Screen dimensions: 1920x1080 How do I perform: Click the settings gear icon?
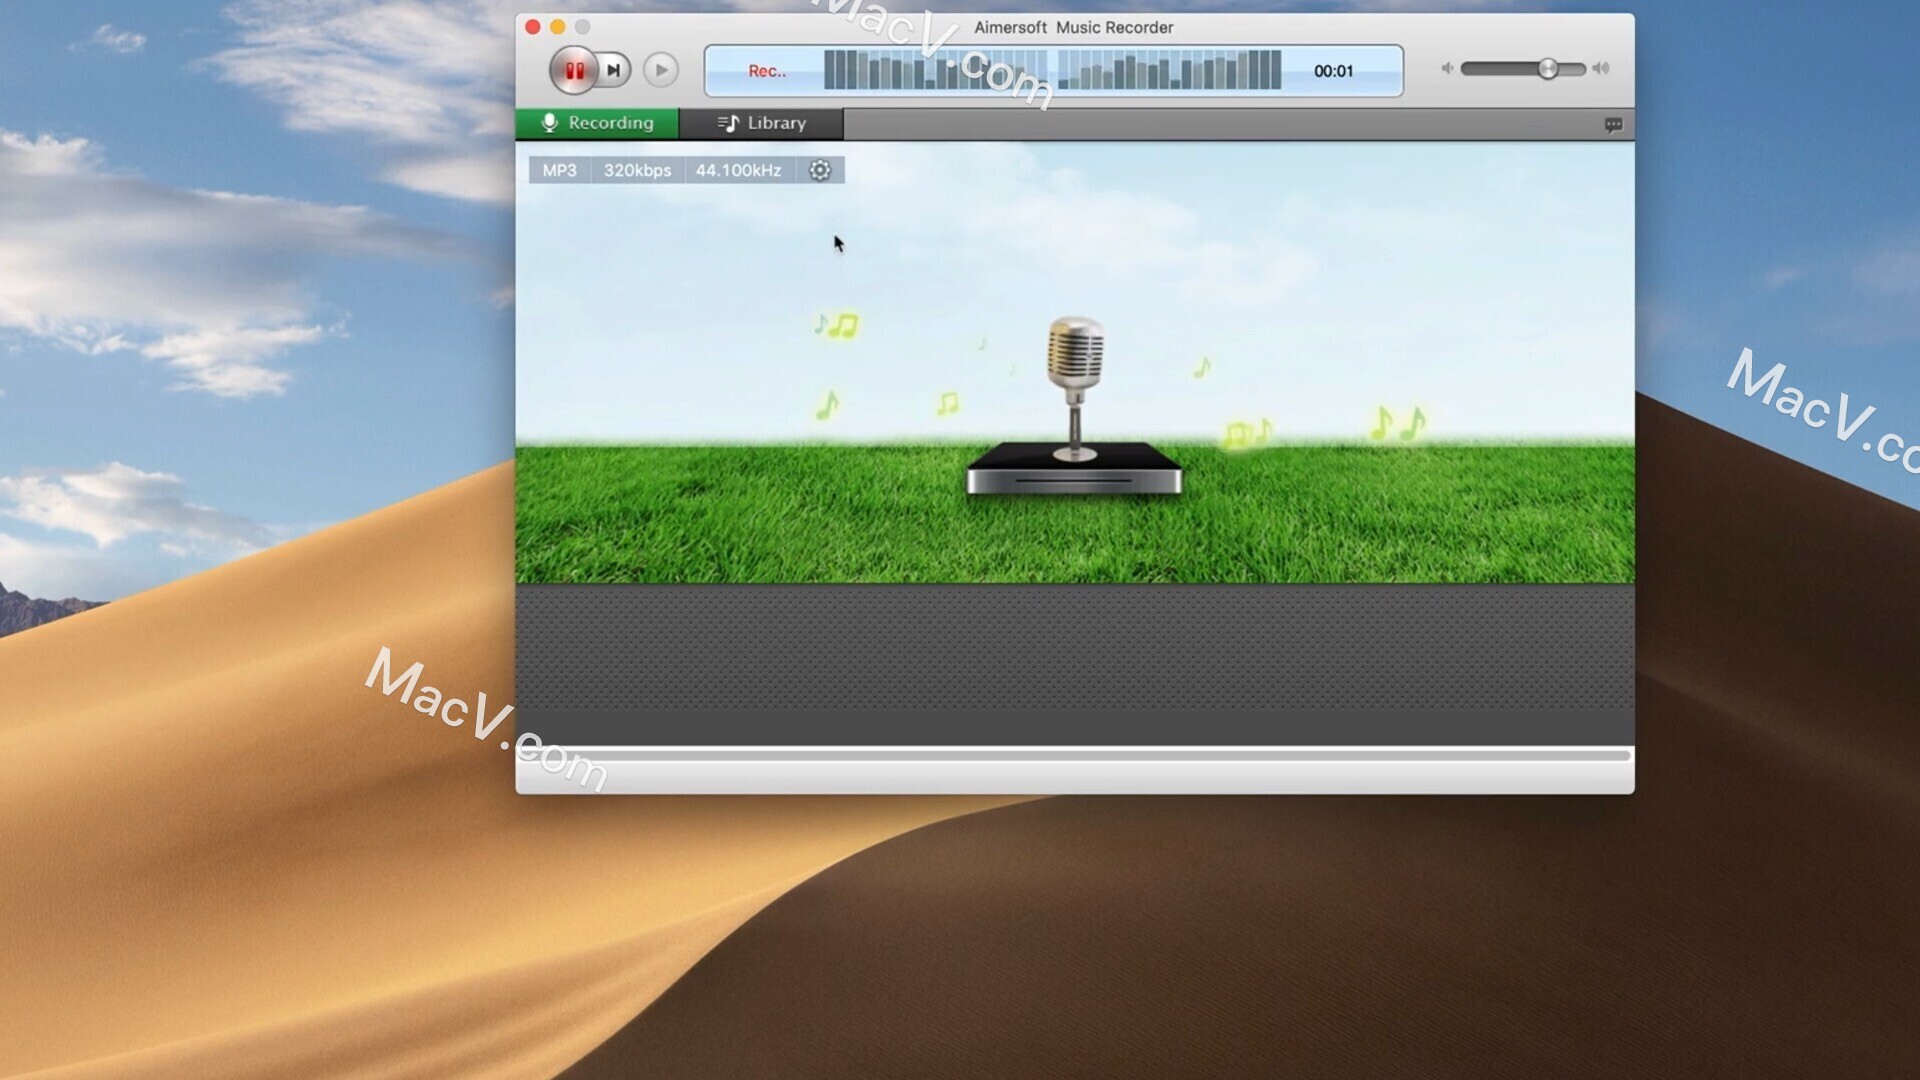click(x=820, y=170)
